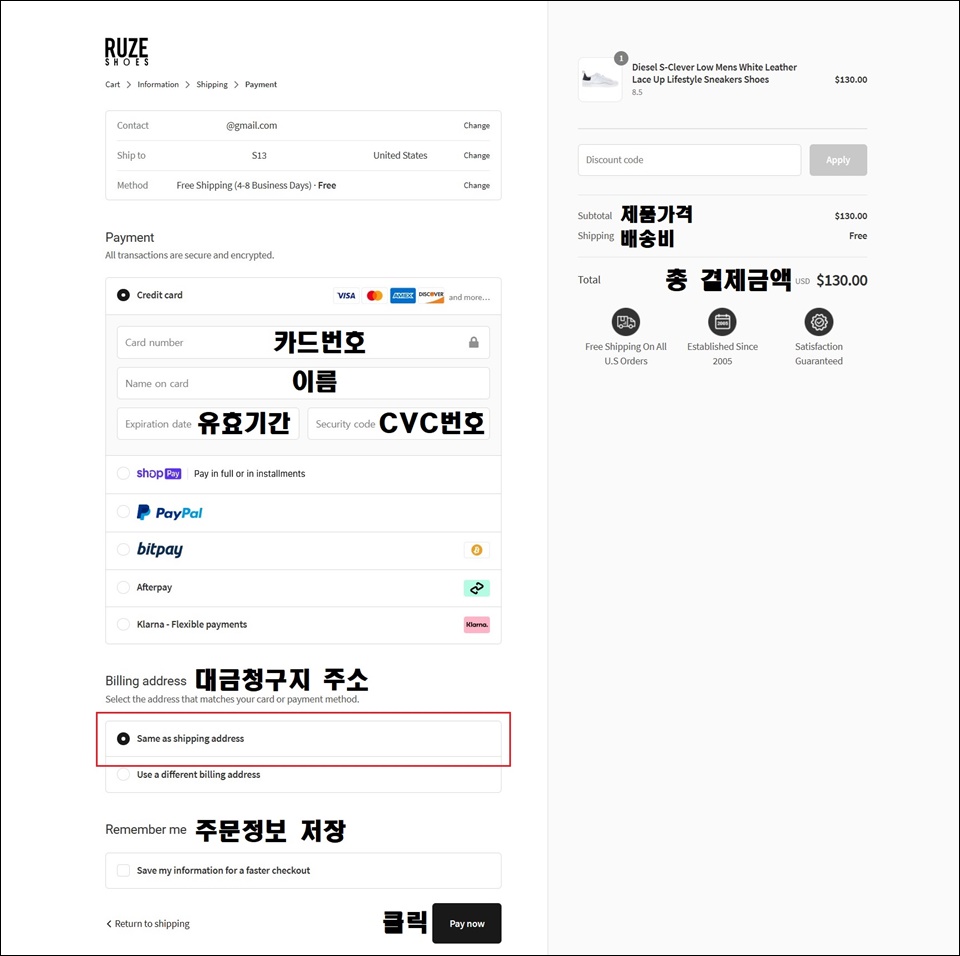The image size is (960, 956).
Task: Click the Mastercard icon
Action: click(375, 296)
